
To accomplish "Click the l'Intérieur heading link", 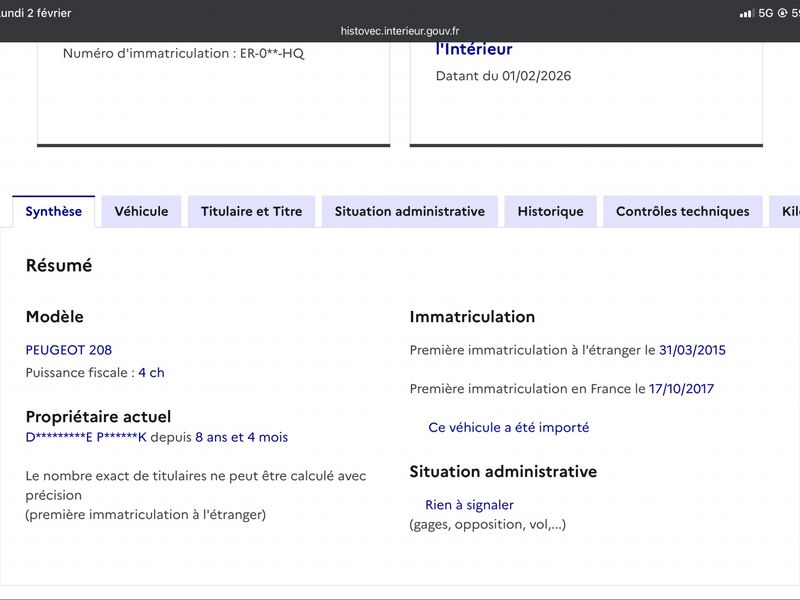I will coord(474,49).
